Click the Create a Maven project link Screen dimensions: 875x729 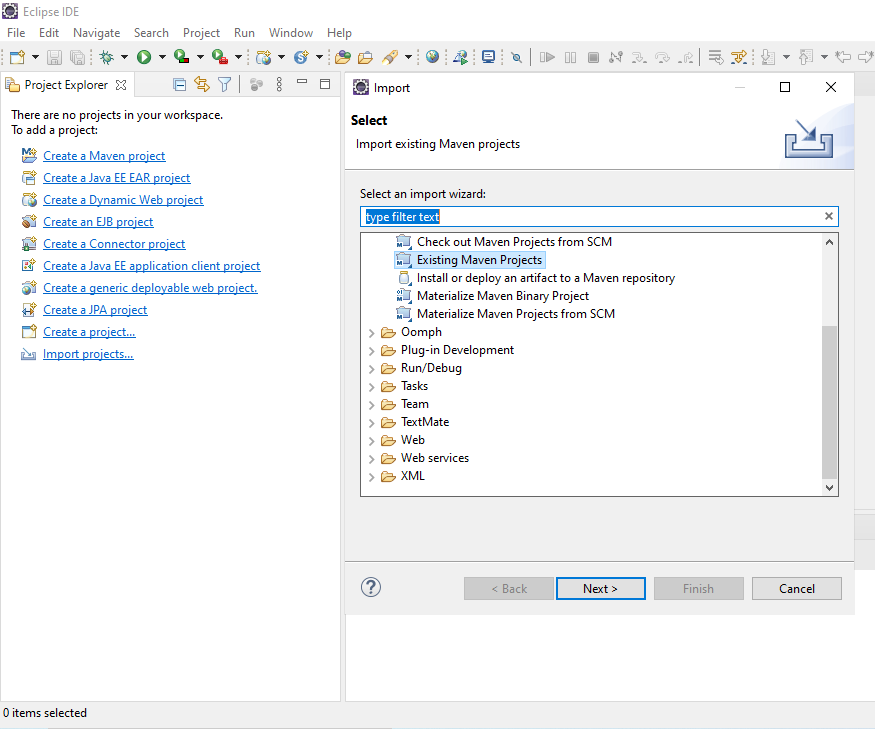[x=104, y=156]
